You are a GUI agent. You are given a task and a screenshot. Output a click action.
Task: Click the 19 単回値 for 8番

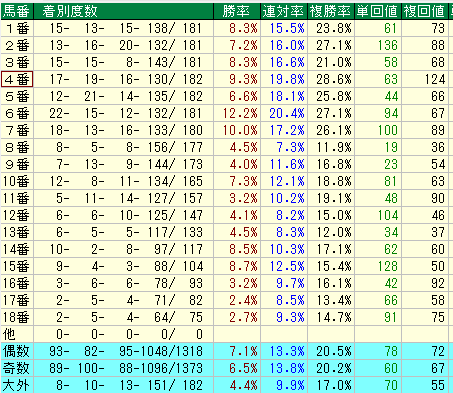click(x=391, y=148)
